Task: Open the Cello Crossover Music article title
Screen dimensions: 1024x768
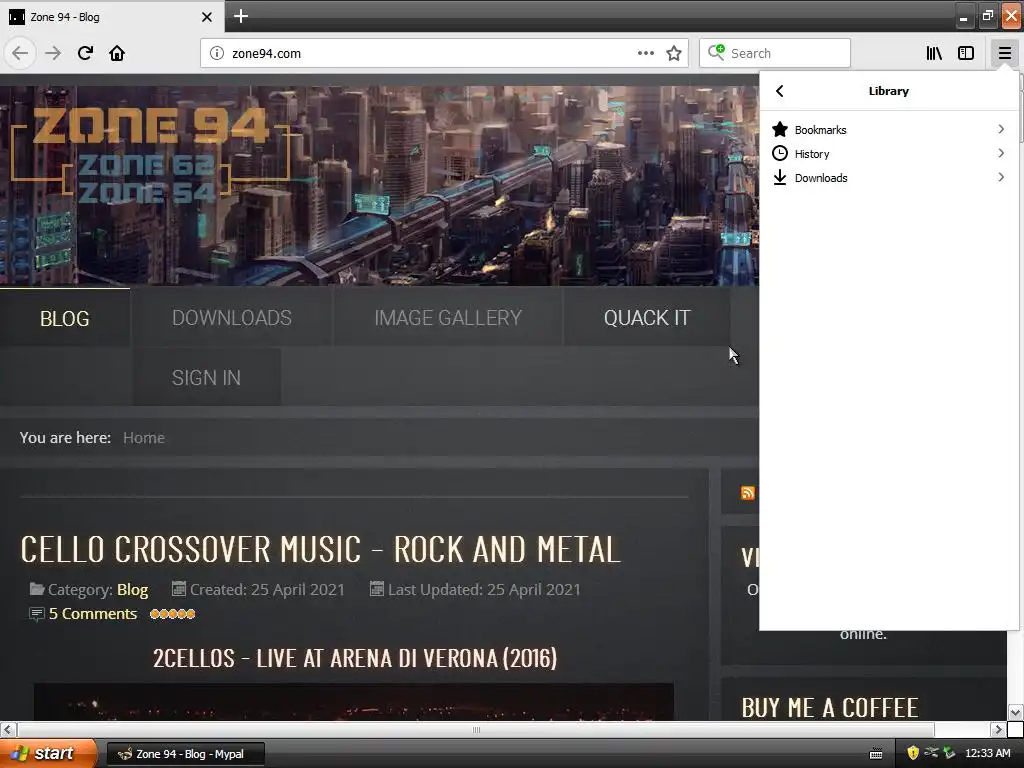Action: [x=320, y=549]
